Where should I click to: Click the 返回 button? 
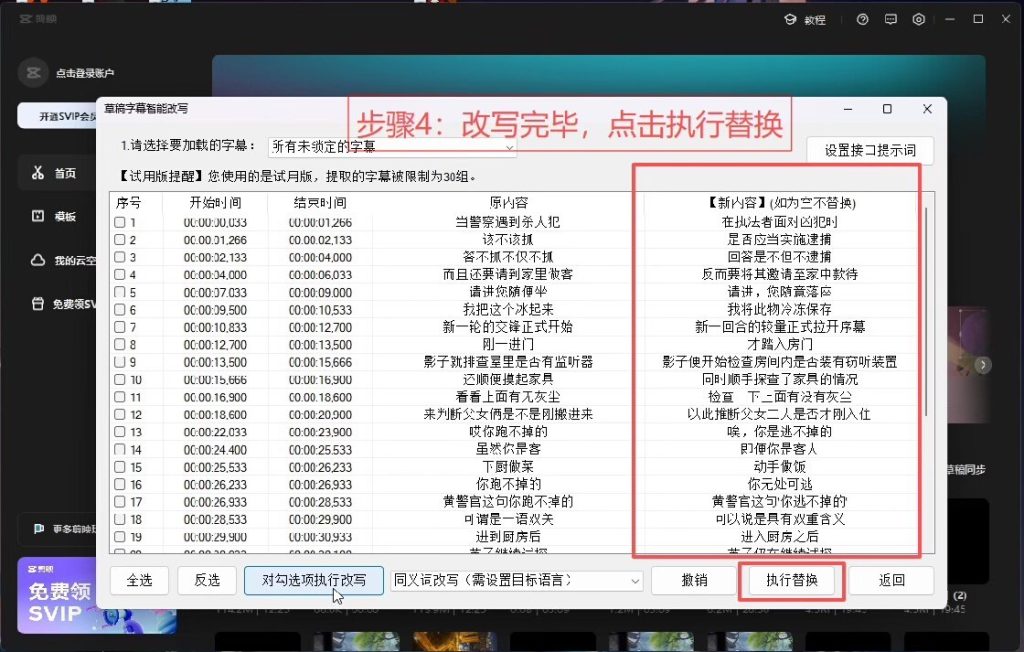coord(891,580)
